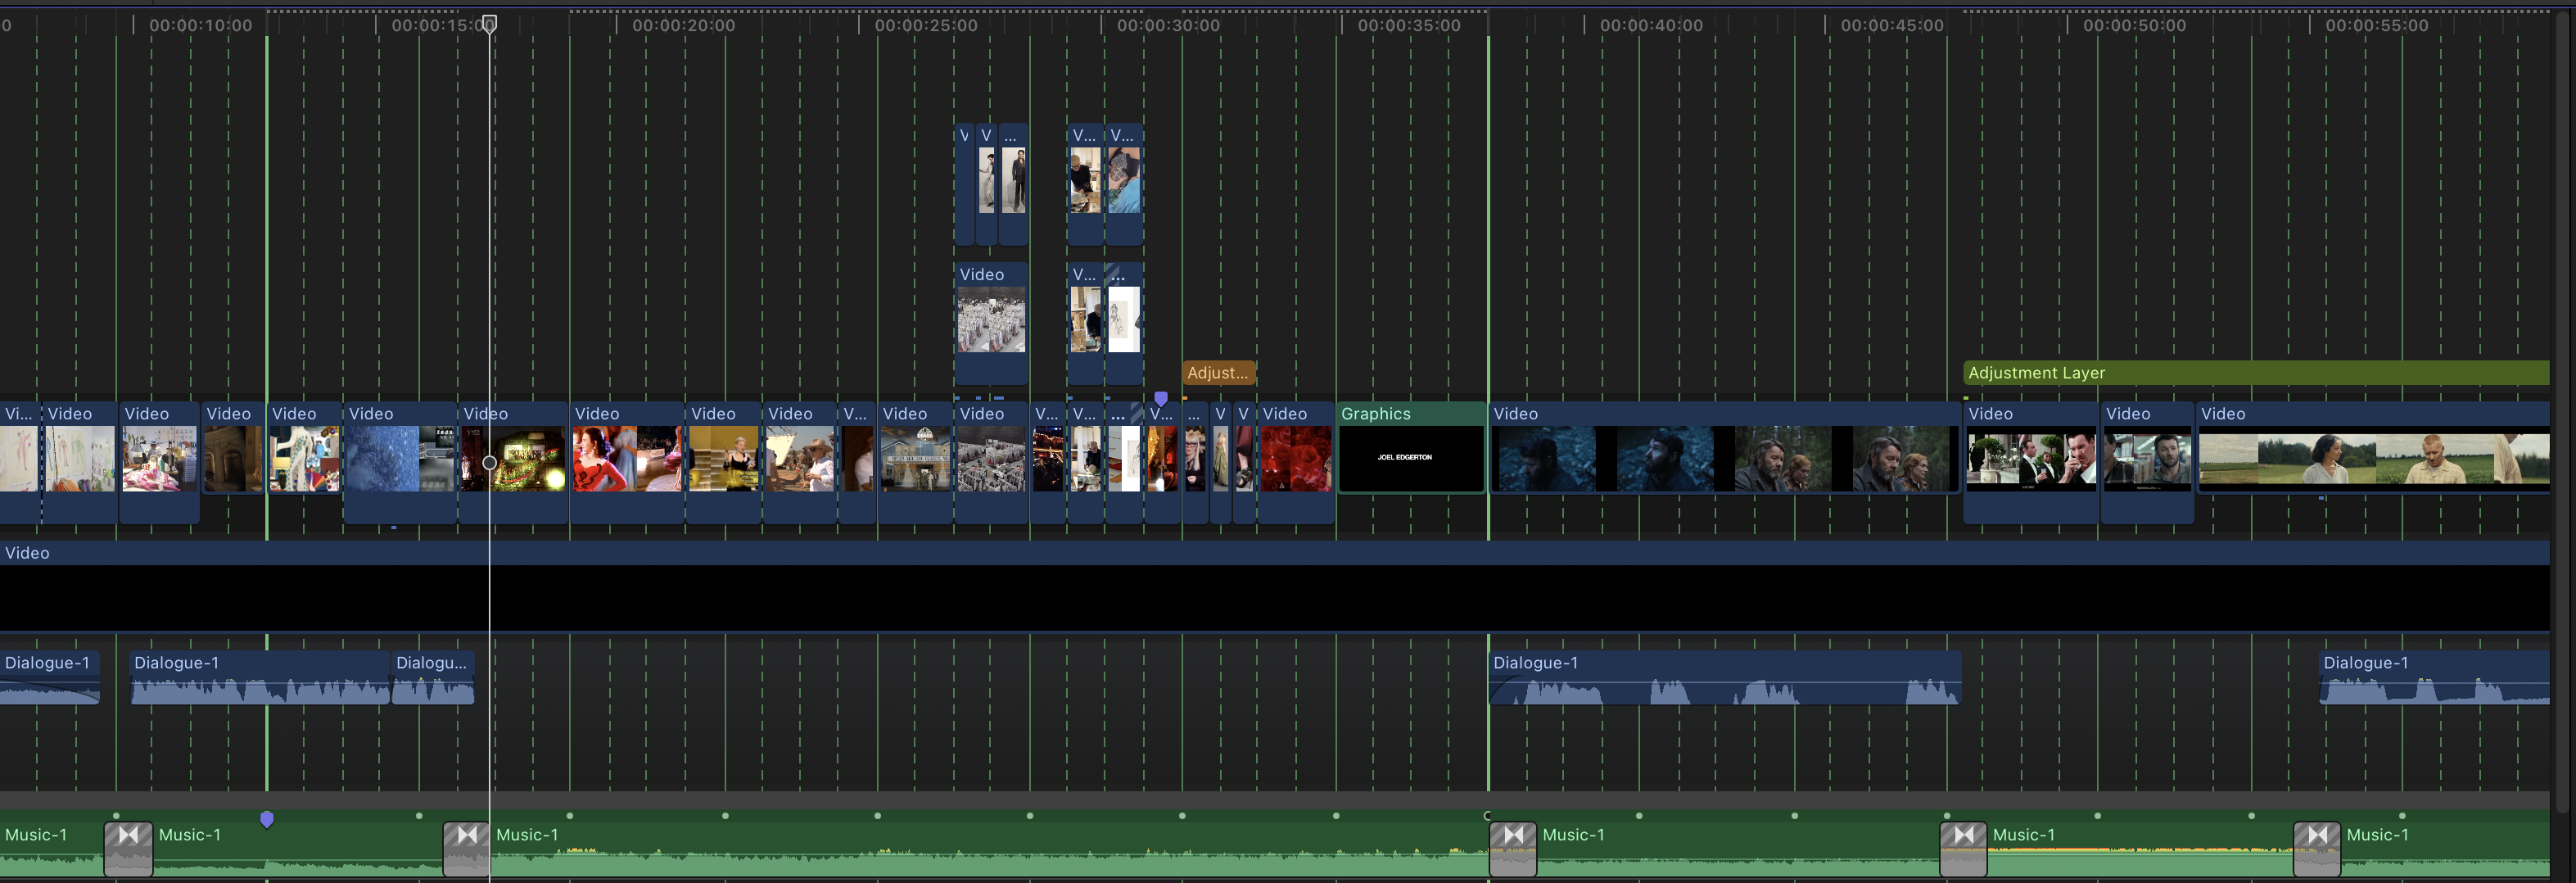The image size is (2576, 883).
Task: Select Music-1 transition between 00:00:45 and 00:00:50
Action: (1963, 848)
